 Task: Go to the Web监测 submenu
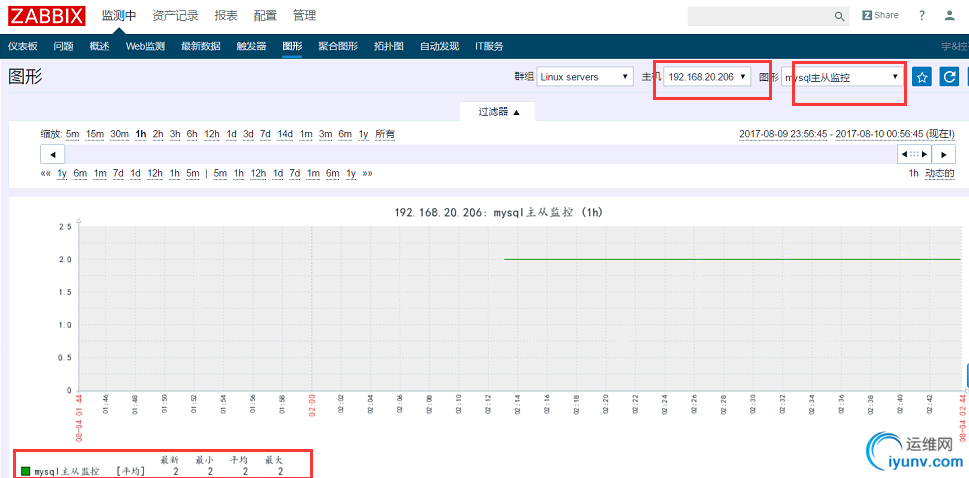click(x=145, y=46)
